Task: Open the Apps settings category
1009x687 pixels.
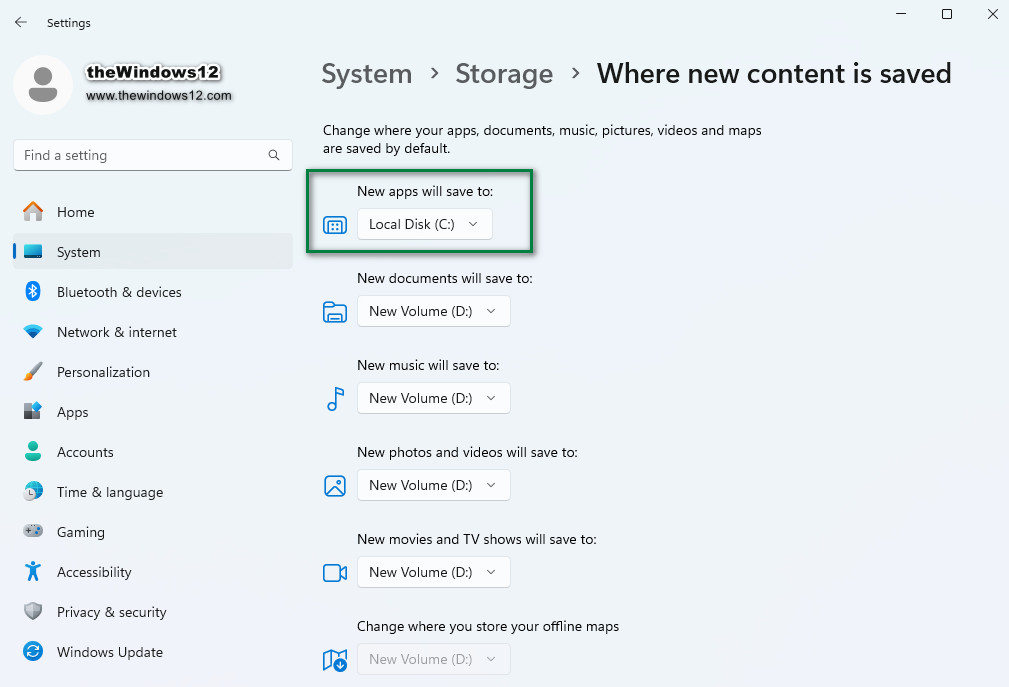Action: [x=153, y=412]
